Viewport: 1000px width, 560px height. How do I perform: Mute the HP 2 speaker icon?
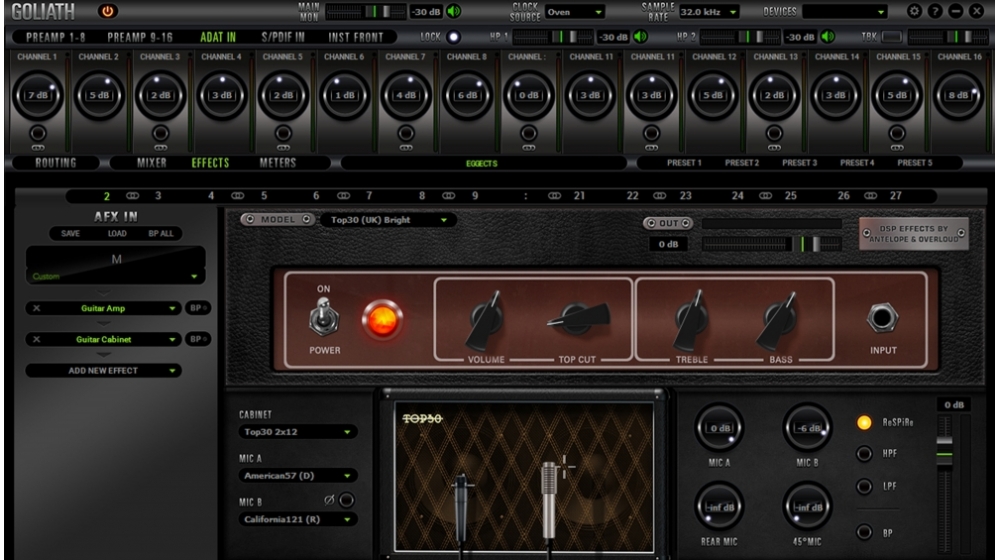click(x=828, y=37)
